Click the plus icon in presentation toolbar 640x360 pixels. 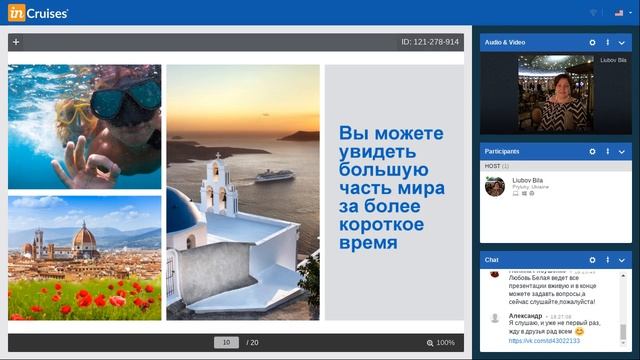pyautogui.click(x=16, y=42)
